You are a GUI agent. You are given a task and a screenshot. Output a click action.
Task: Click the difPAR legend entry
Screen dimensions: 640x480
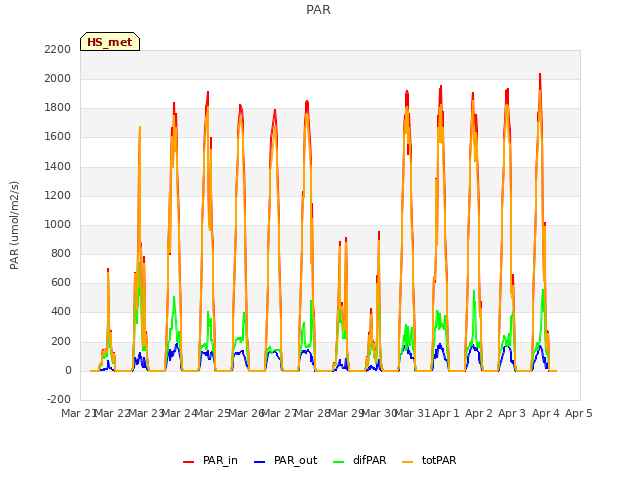click(360, 460)
